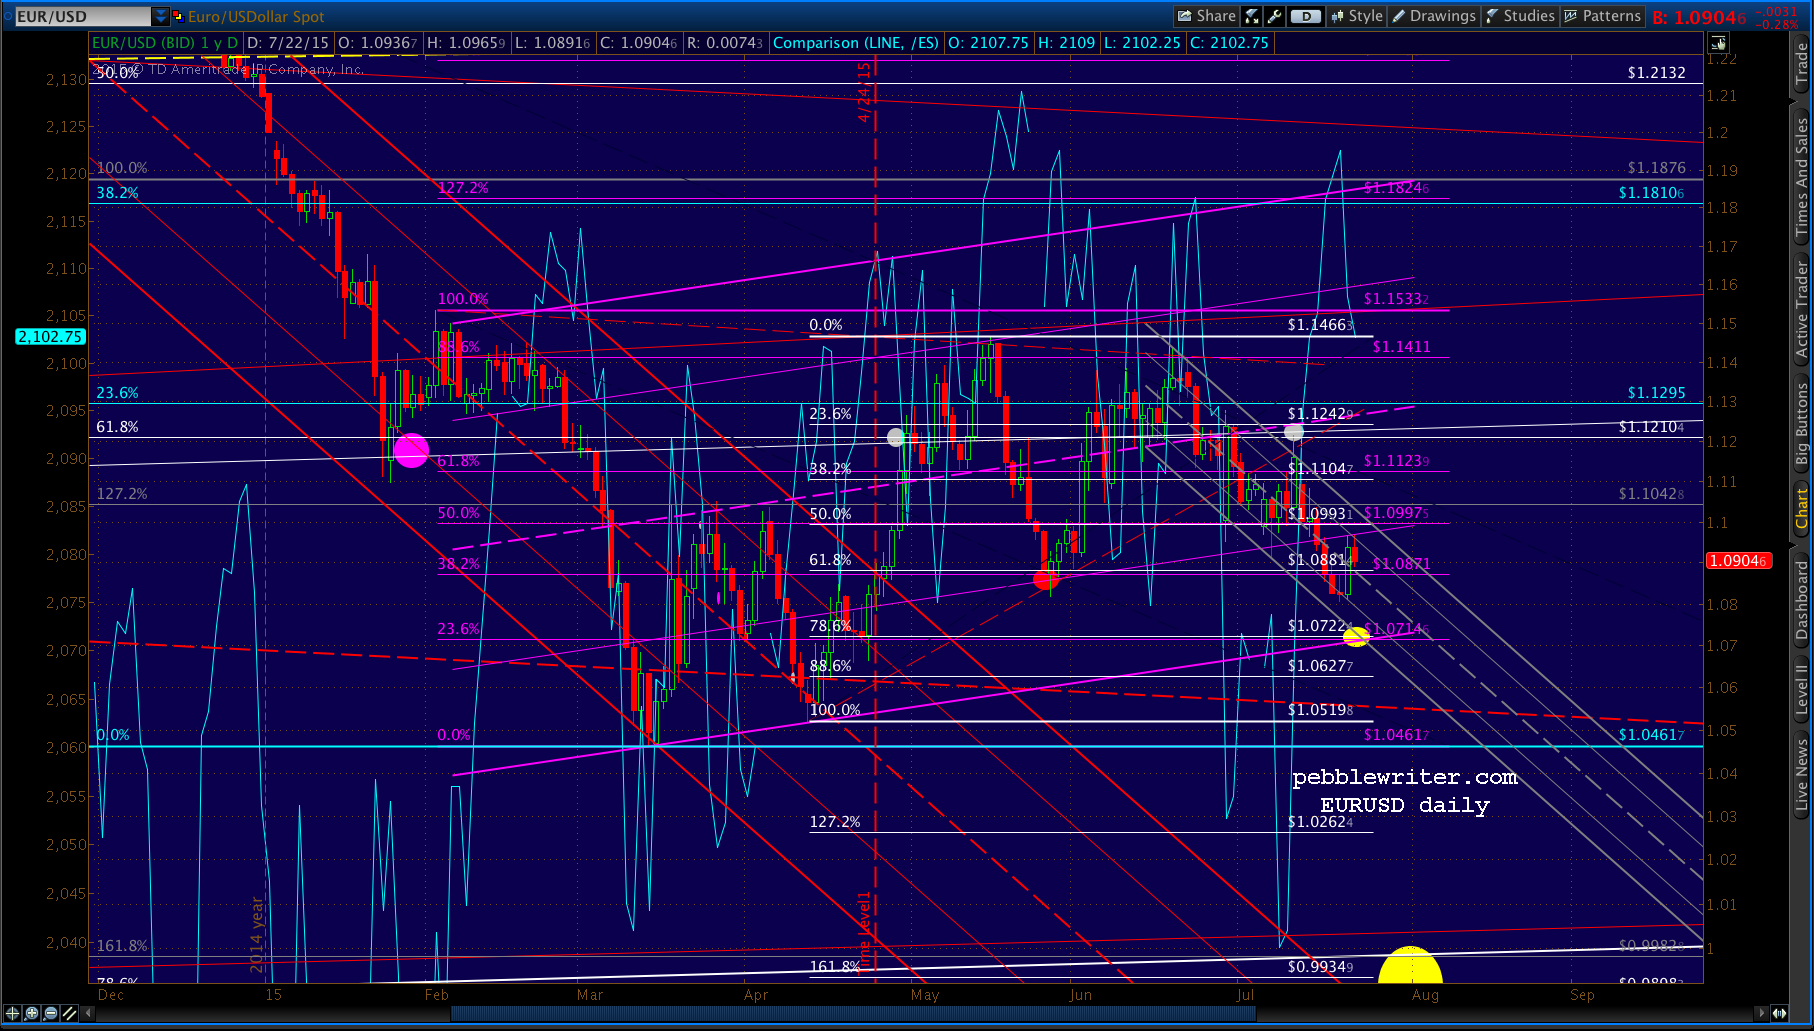Viewport: 1814px width, 1031px height.
Task: Click the magenta $1.1533 level label
Action: pos(1396,299)
